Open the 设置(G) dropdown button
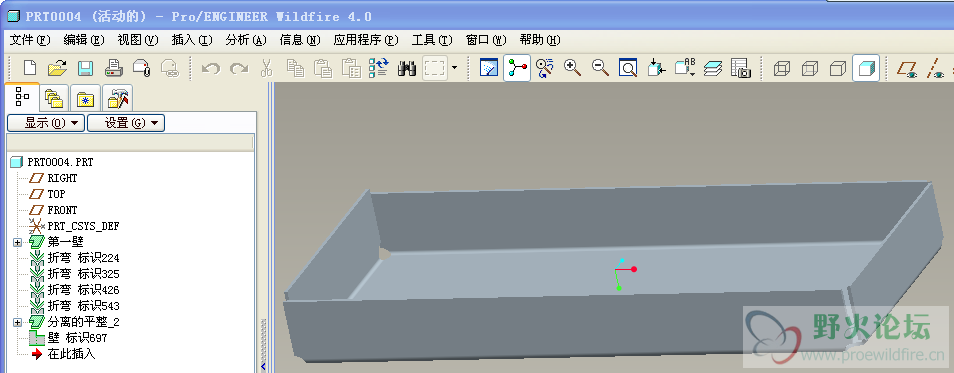This screenshot has width=954, height=373. tap(126, 123)
